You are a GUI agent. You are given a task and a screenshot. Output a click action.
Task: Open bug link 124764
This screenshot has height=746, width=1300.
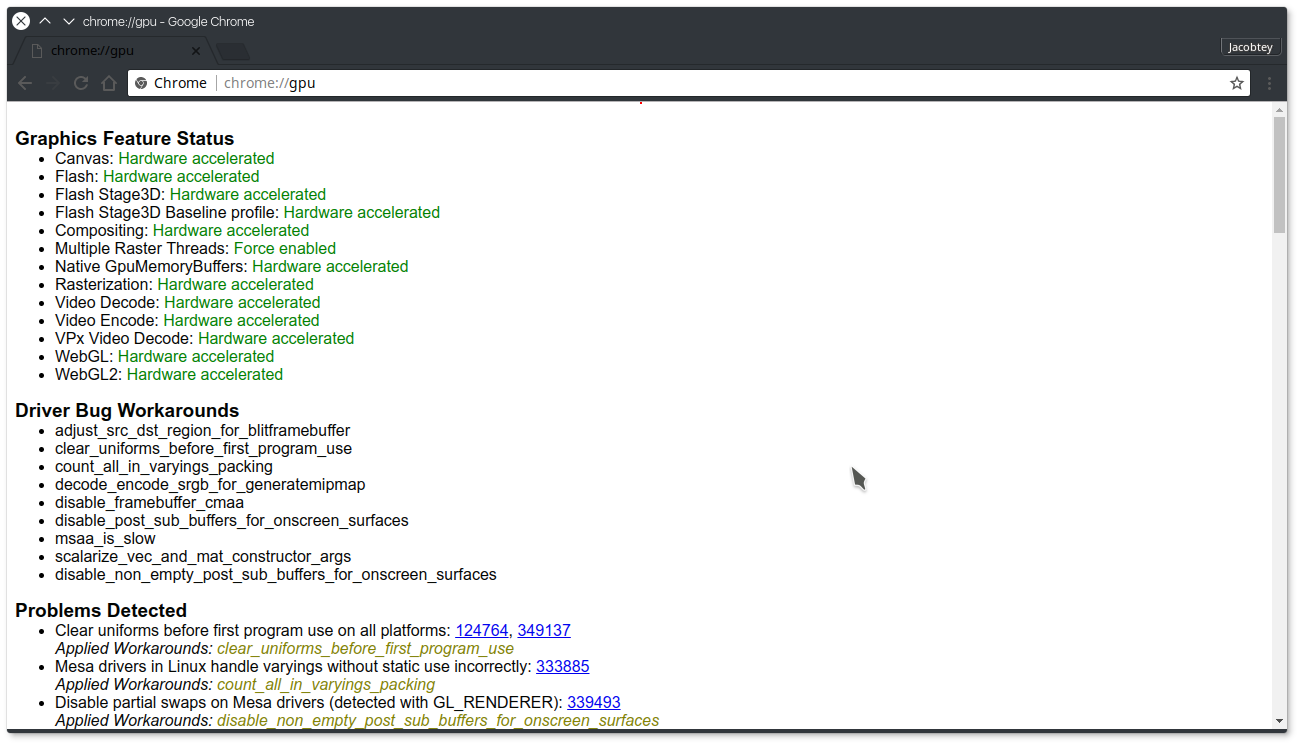click(x=482, y=630)
